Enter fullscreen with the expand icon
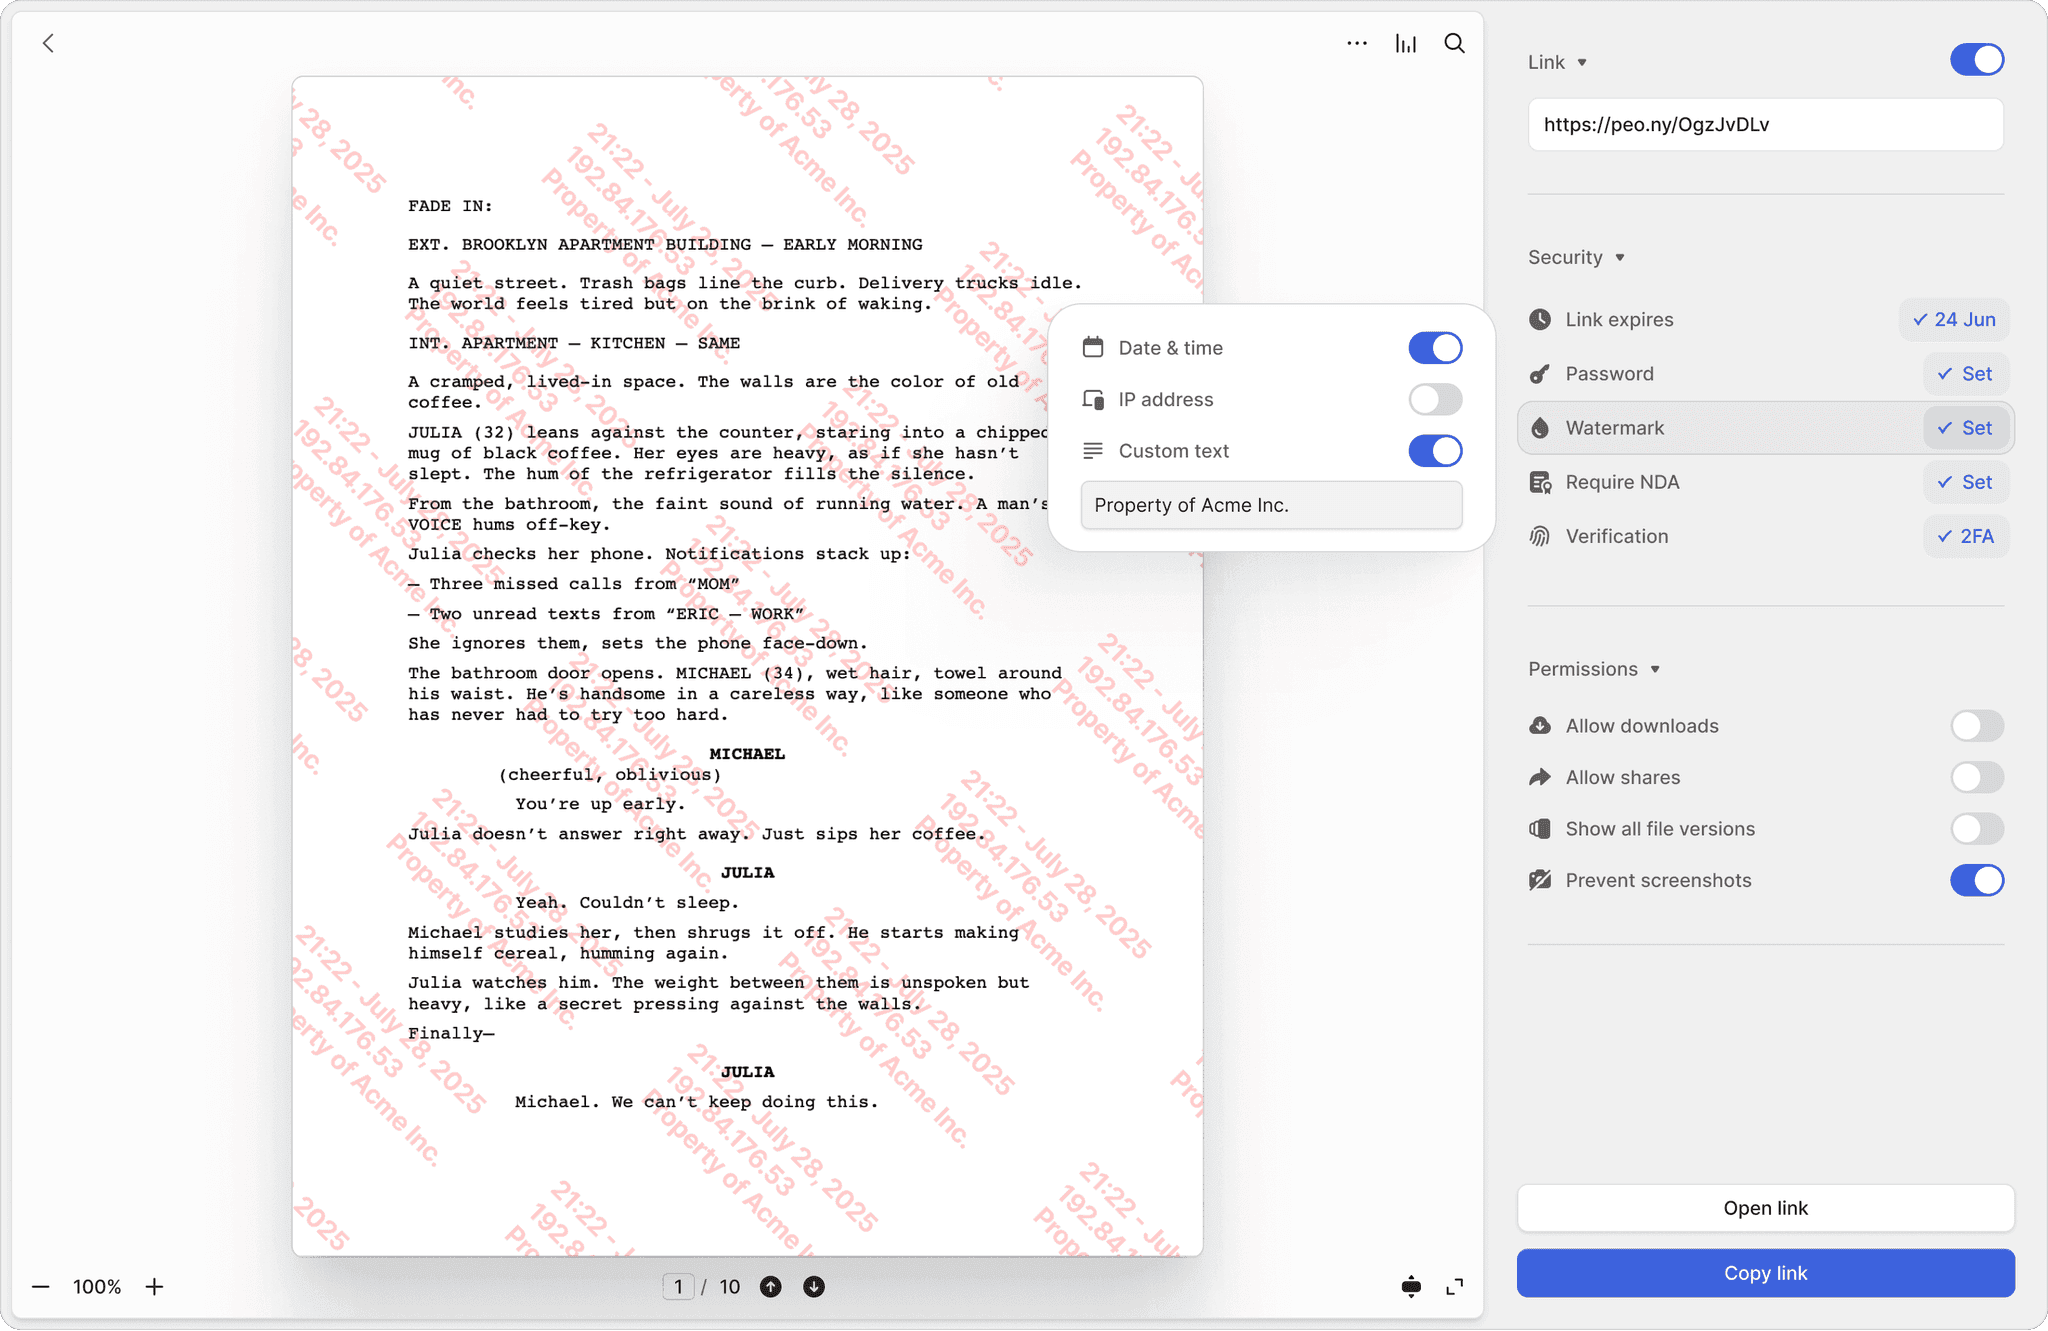The width and height of the screenshot is (2048, 1331). 1455,1287
